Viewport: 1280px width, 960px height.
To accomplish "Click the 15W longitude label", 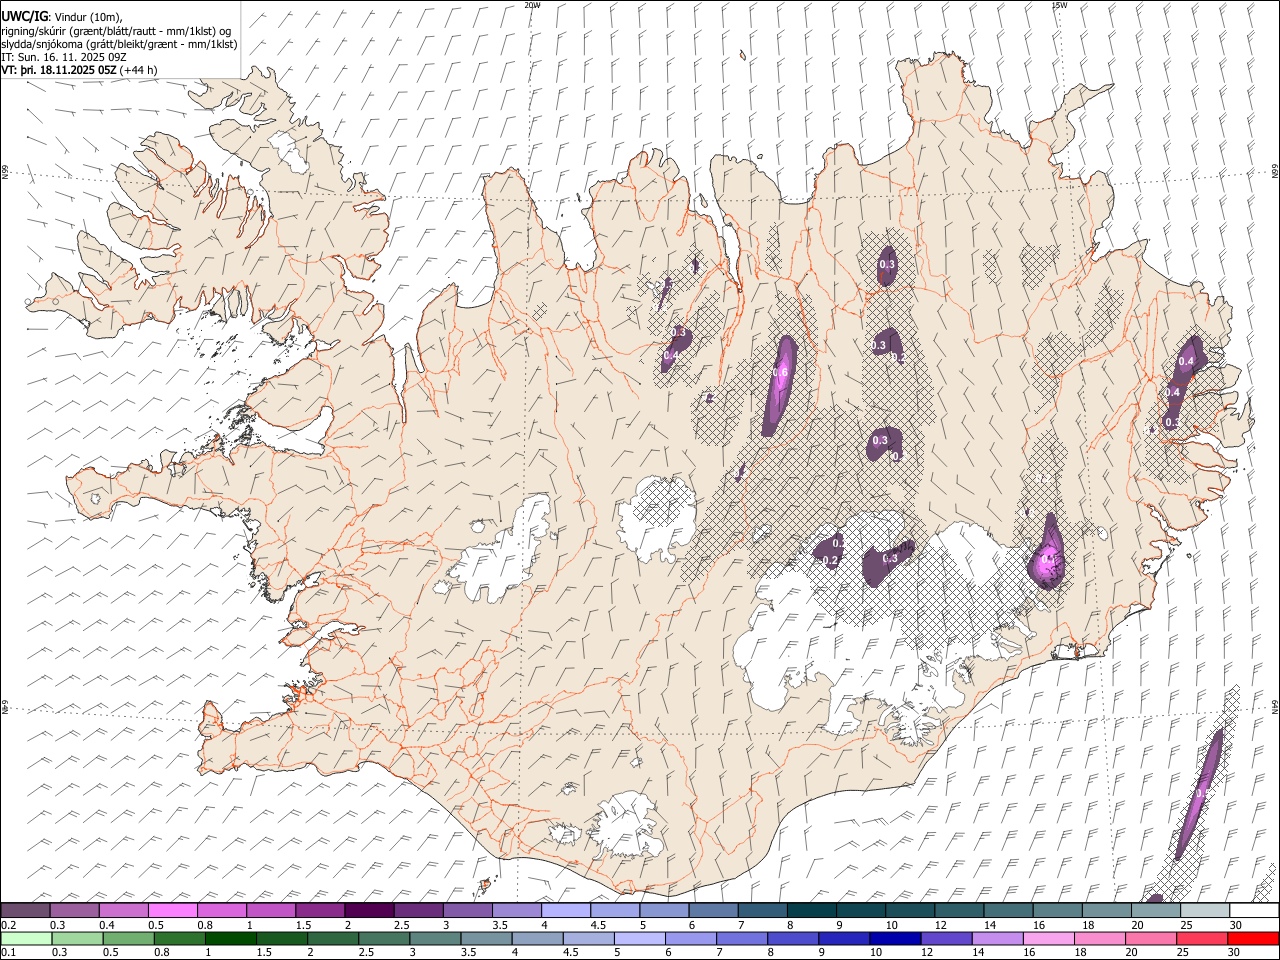I will coord(1059,5).
